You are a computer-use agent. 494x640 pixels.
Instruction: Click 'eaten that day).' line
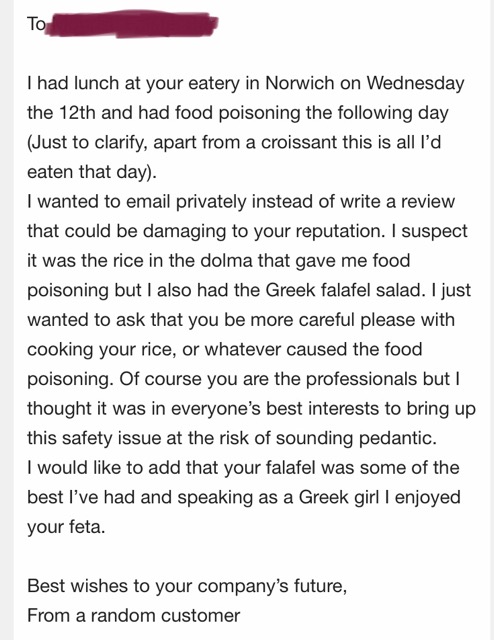pos(92,173)
